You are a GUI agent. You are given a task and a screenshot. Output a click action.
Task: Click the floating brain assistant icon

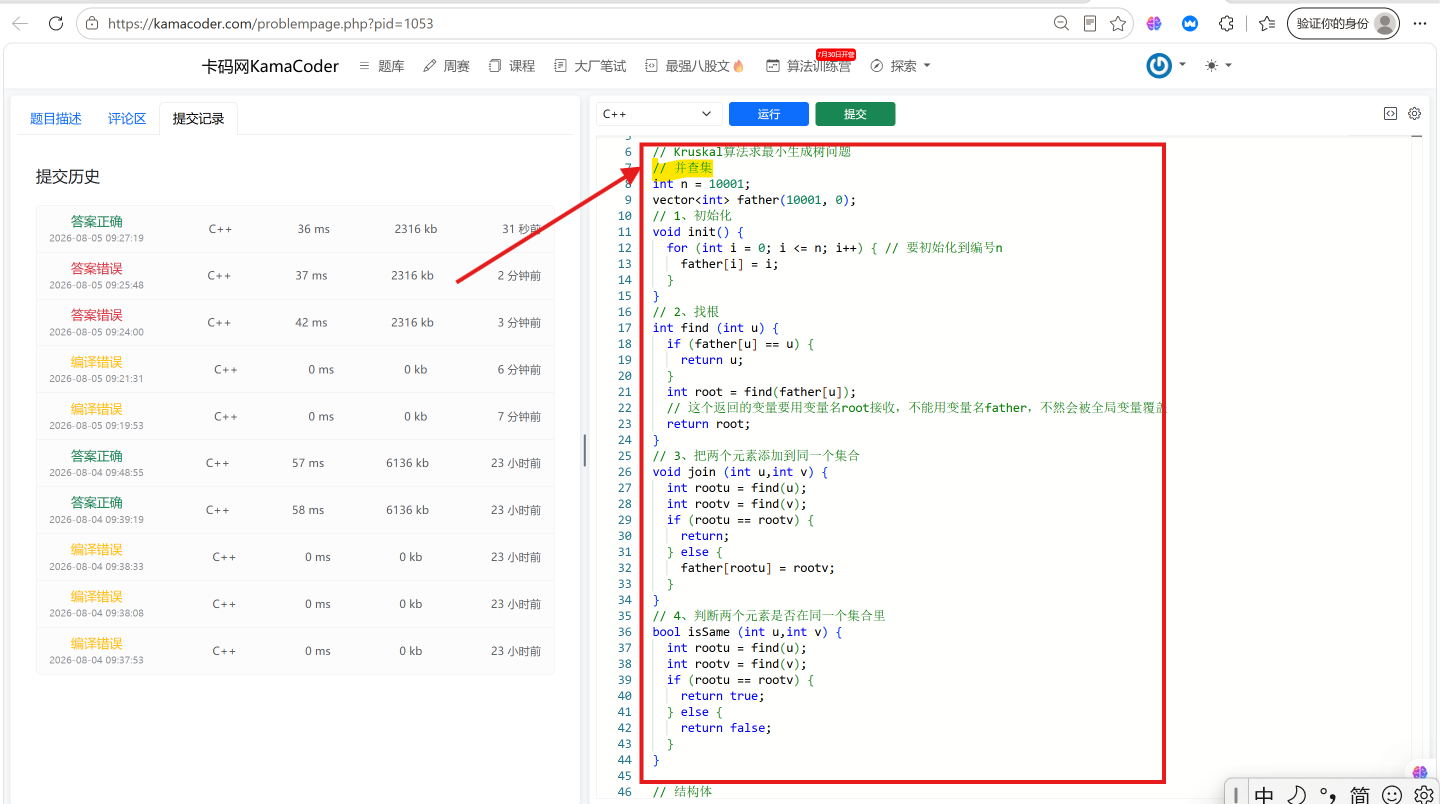tap(1420, 772)
